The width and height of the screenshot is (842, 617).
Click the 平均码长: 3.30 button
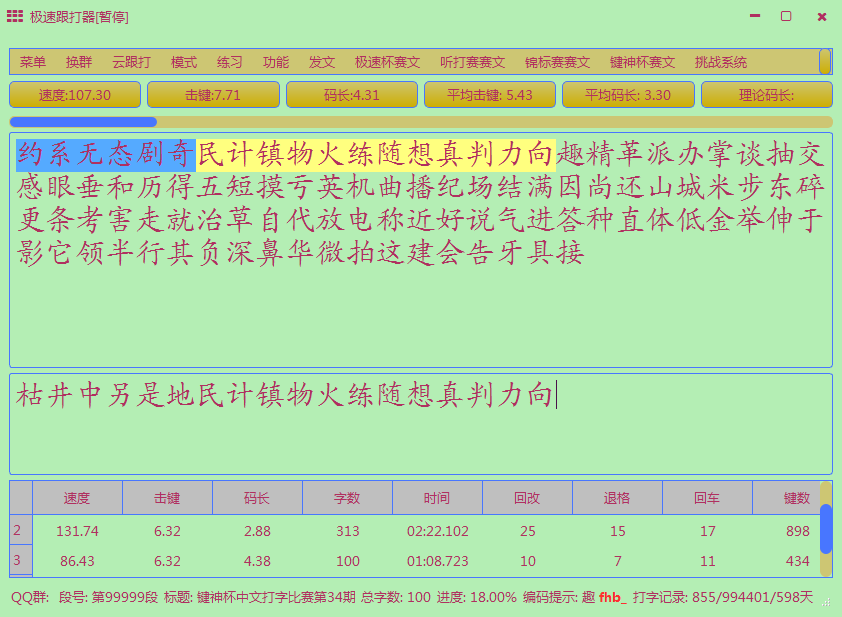(x=628, y=95)
